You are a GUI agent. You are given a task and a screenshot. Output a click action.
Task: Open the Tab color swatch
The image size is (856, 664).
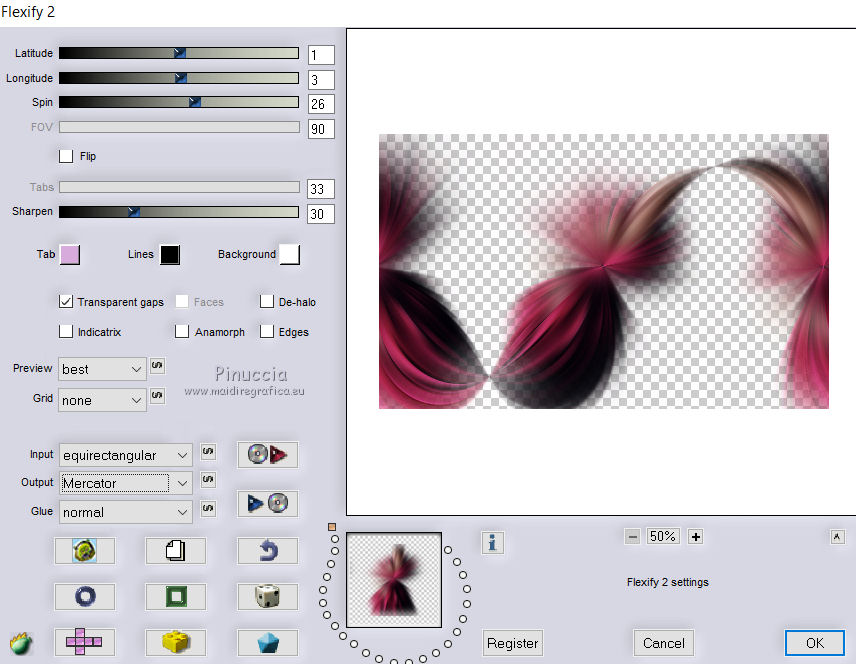[70, 254]
